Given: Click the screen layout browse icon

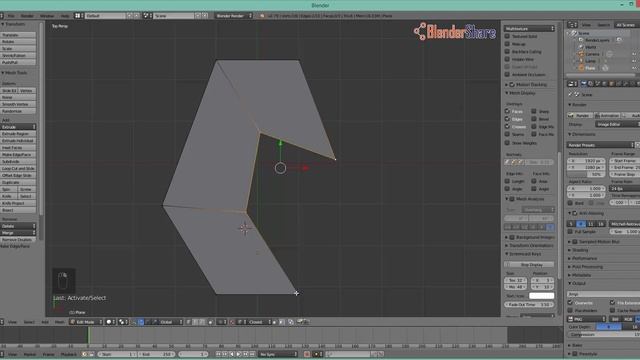Looking at the screenshot, I should click(x=79, y=16).
